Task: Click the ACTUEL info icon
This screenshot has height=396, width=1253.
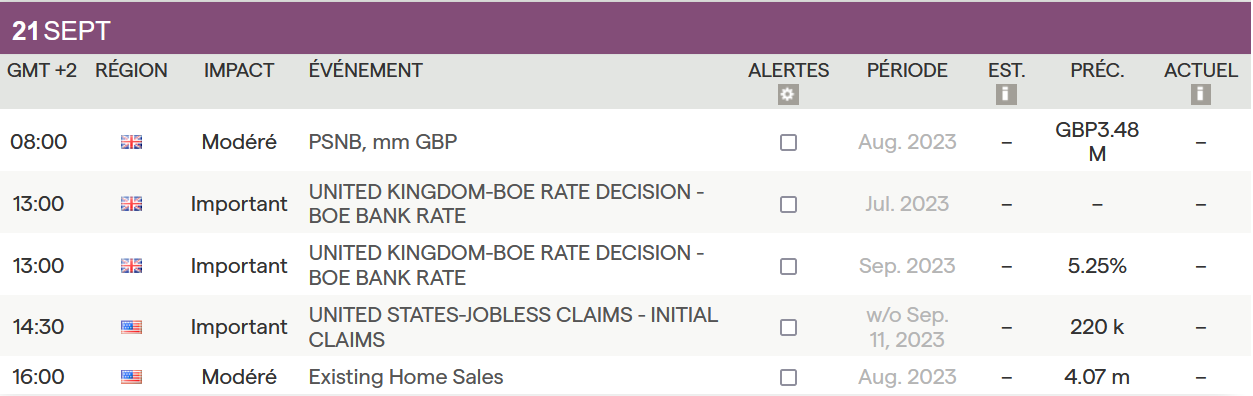Action: click(x=1201, y=95)
